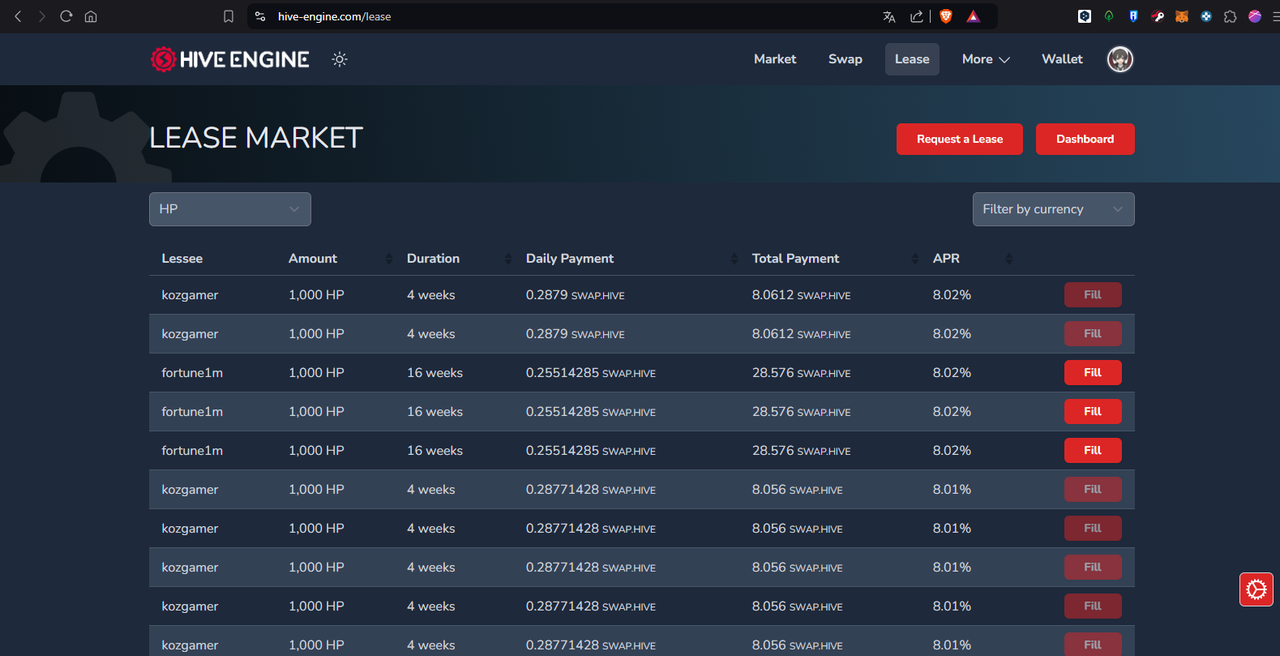The image size is (1280, 656).
Task: Click the LEASE MARKET heading
Action: click(x=256, y=138)
